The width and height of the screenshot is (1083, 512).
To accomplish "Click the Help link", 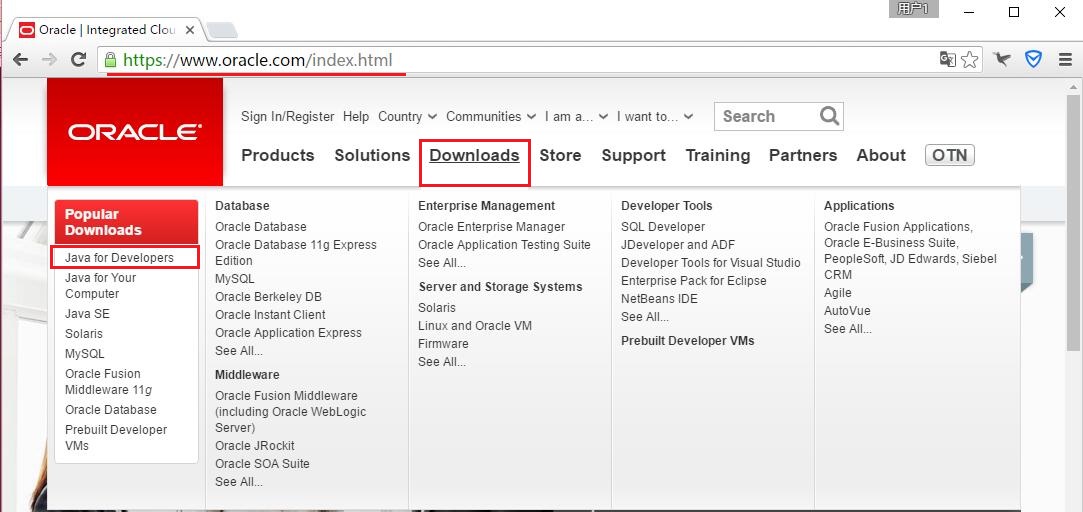I will coord(356,117).
